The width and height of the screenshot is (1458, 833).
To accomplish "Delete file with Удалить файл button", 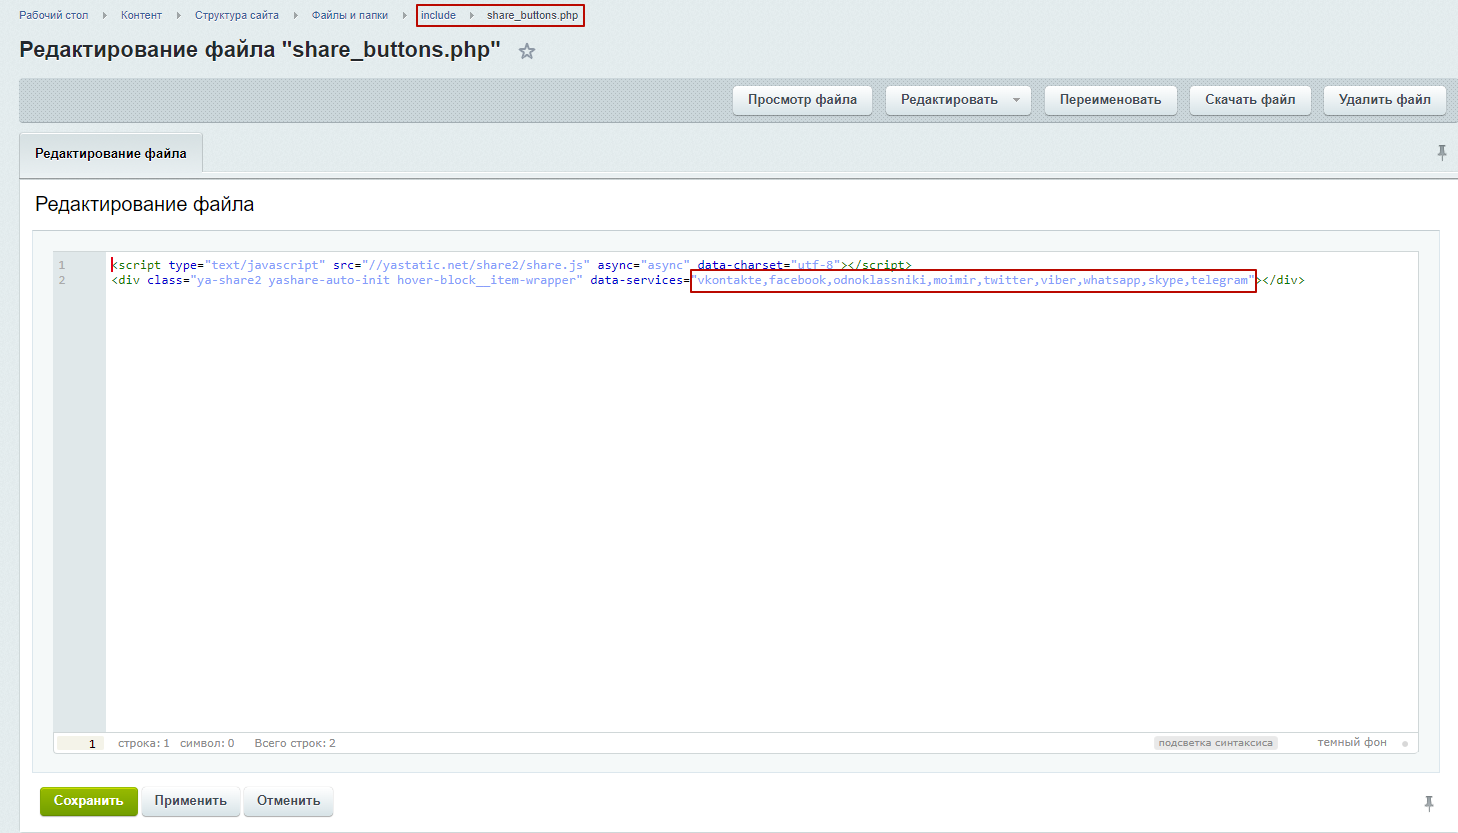I will [1385, 100].
